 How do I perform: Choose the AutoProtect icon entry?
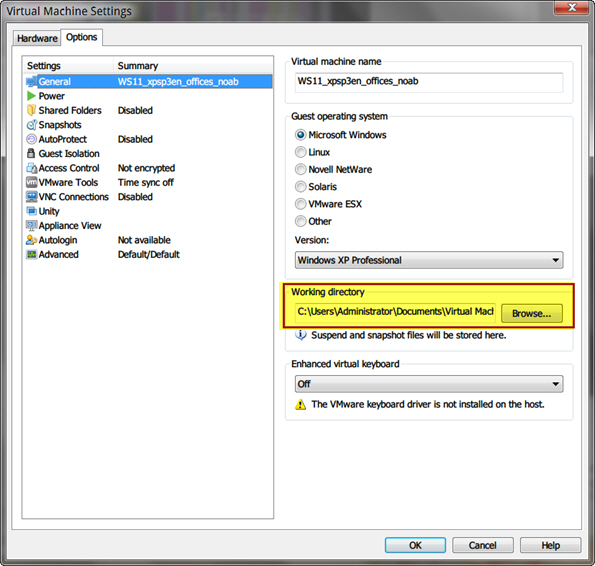(31, 139)
